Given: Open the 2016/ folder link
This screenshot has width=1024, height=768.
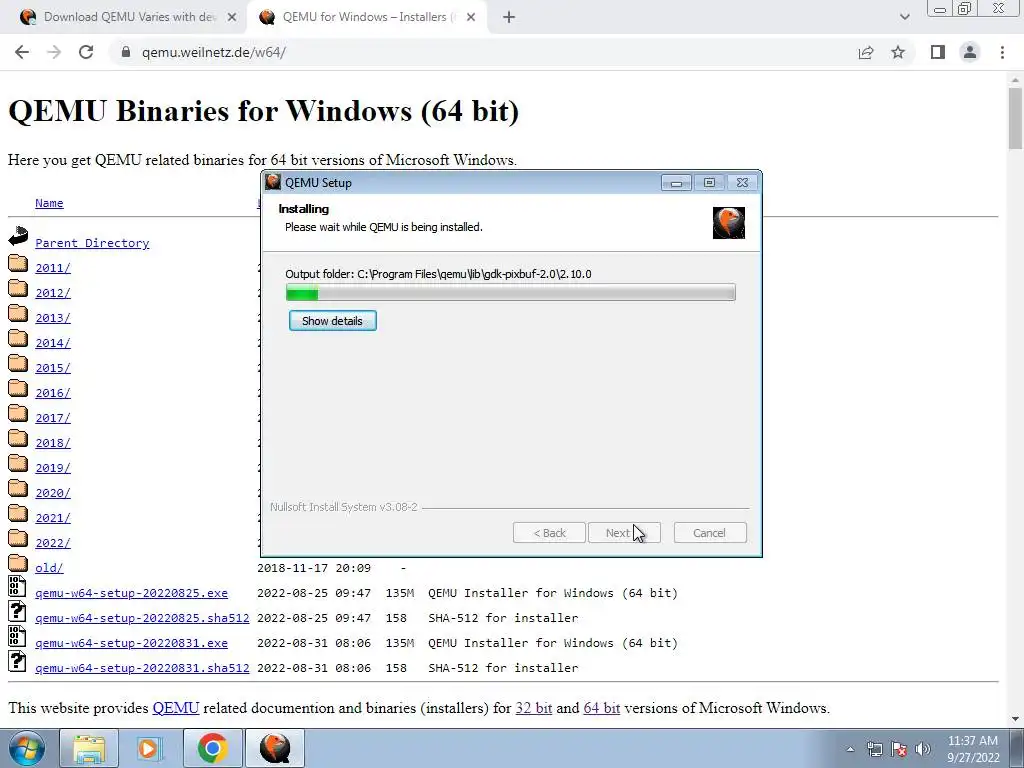Looking at the screenshot, I should click(x=53, y=393).
